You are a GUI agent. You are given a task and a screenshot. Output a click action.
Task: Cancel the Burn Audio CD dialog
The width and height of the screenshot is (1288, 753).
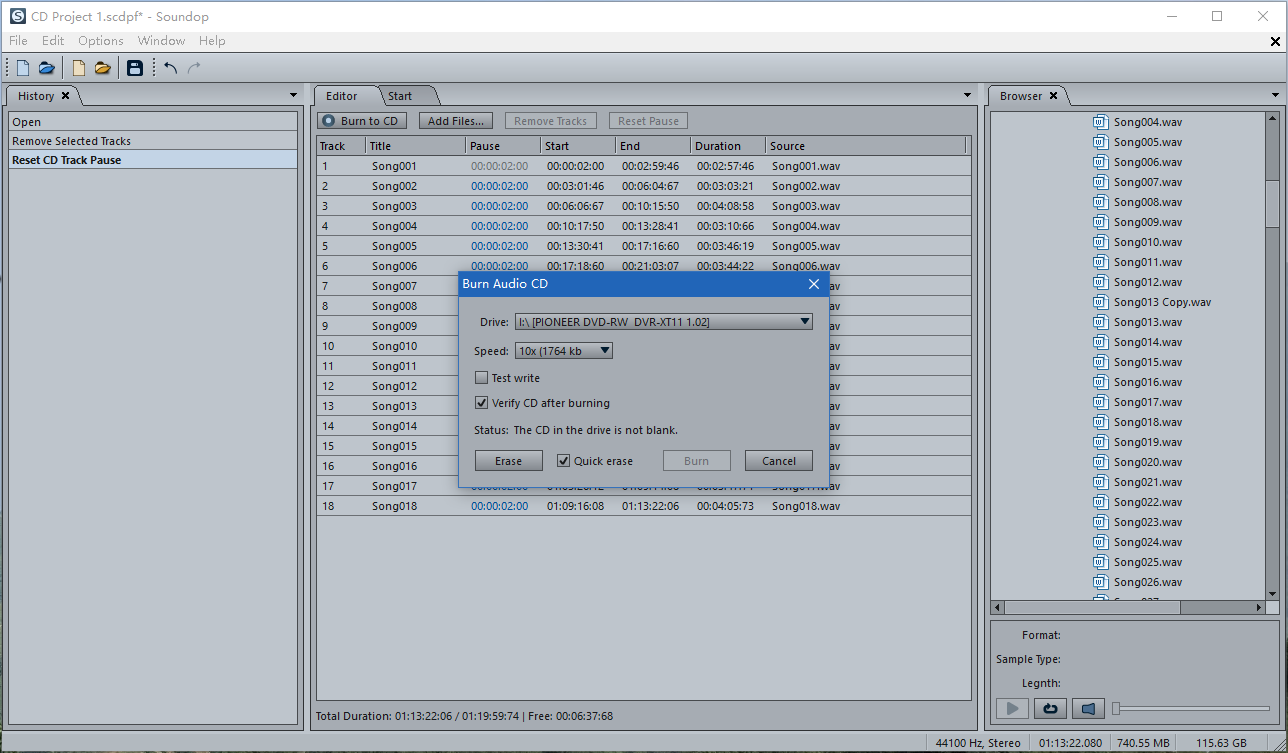[778, 461]
